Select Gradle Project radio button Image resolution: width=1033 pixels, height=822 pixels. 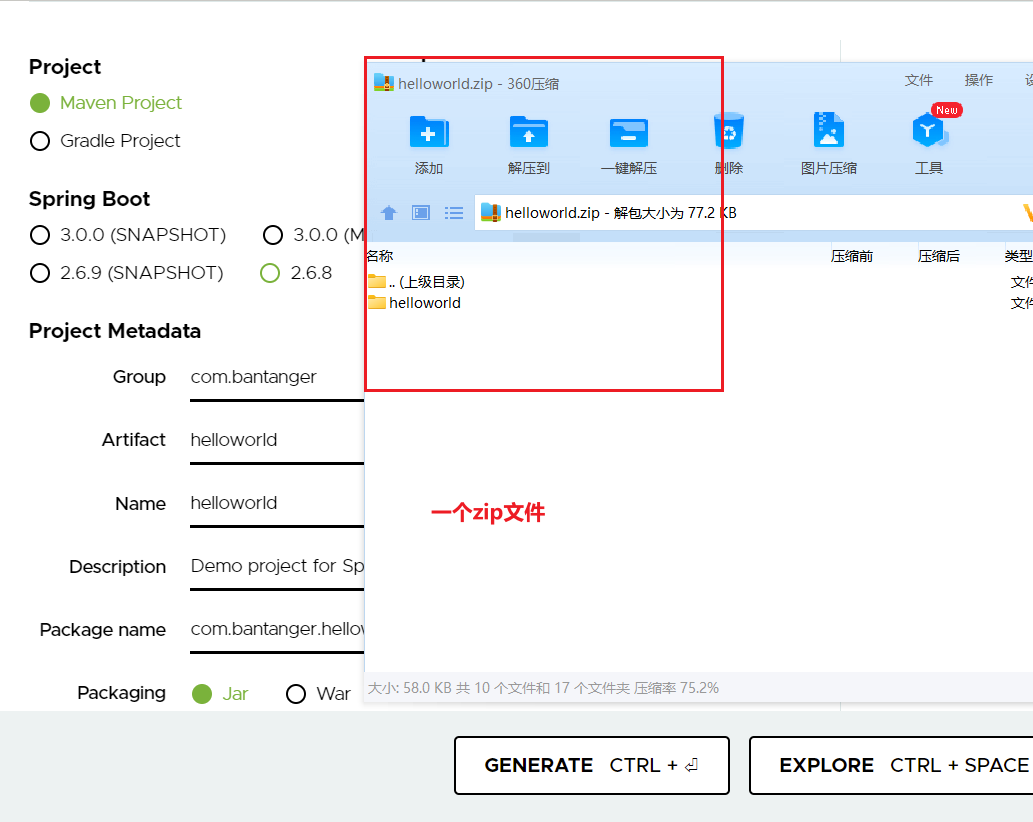click(40, 141)
